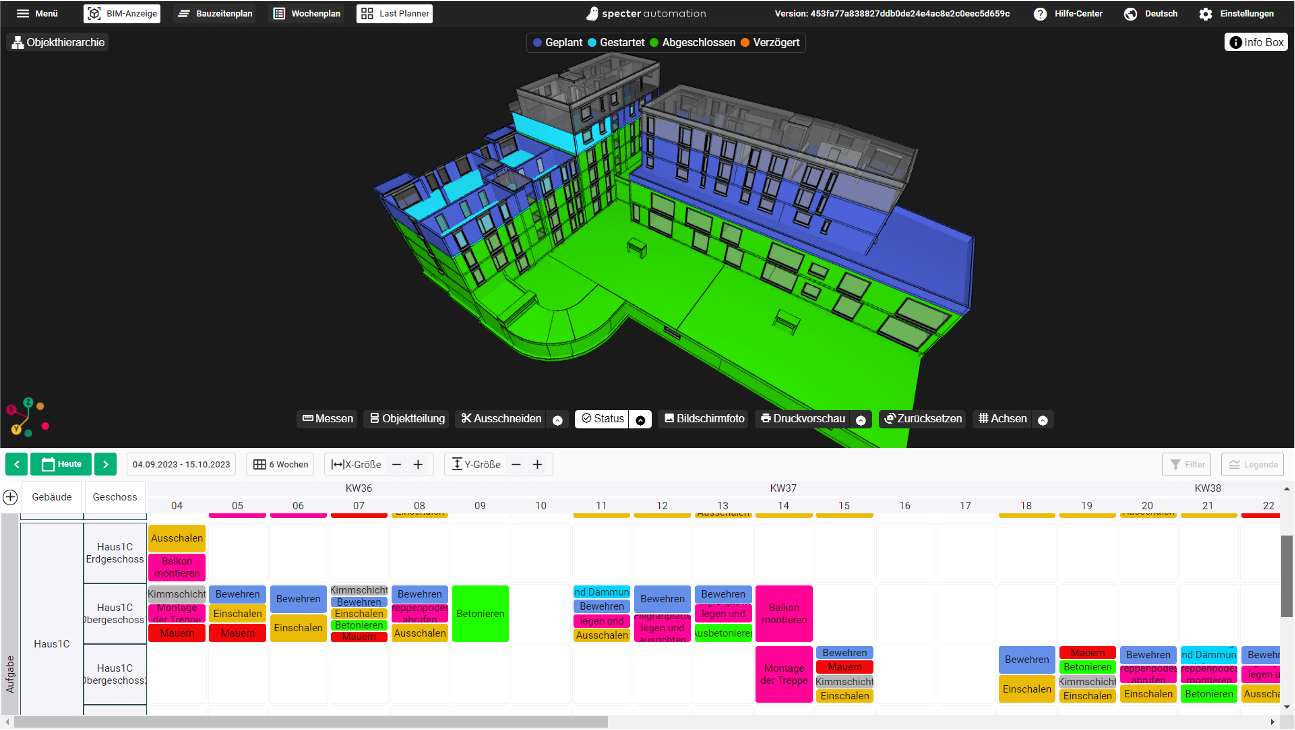This screenshot has width=1295, height=730.
Task: Decrease the X-Größe with minus stepper
Action: (x=397, y=463)
